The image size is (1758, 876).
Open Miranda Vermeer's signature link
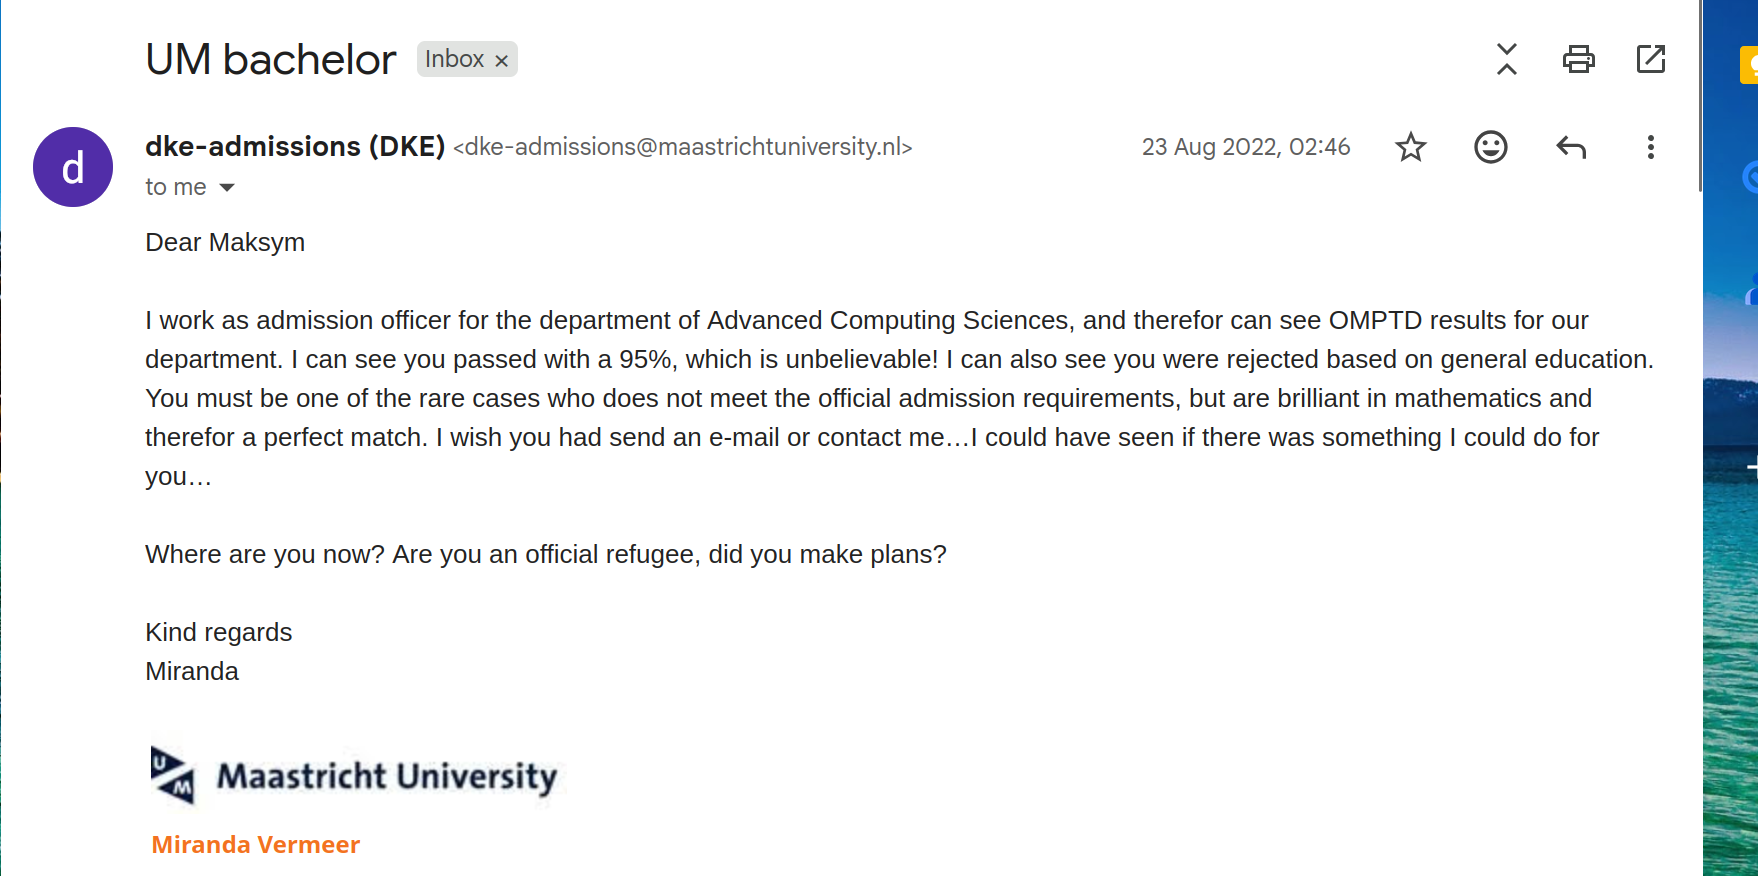(255, 845)
